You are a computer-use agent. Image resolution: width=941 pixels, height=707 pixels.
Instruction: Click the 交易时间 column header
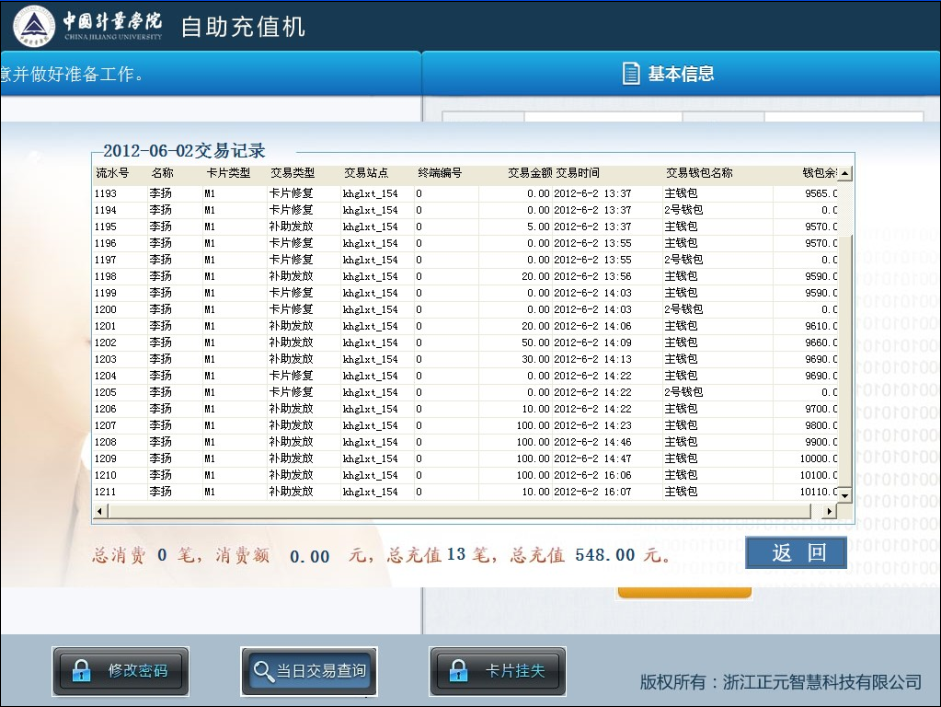point(578,173)
